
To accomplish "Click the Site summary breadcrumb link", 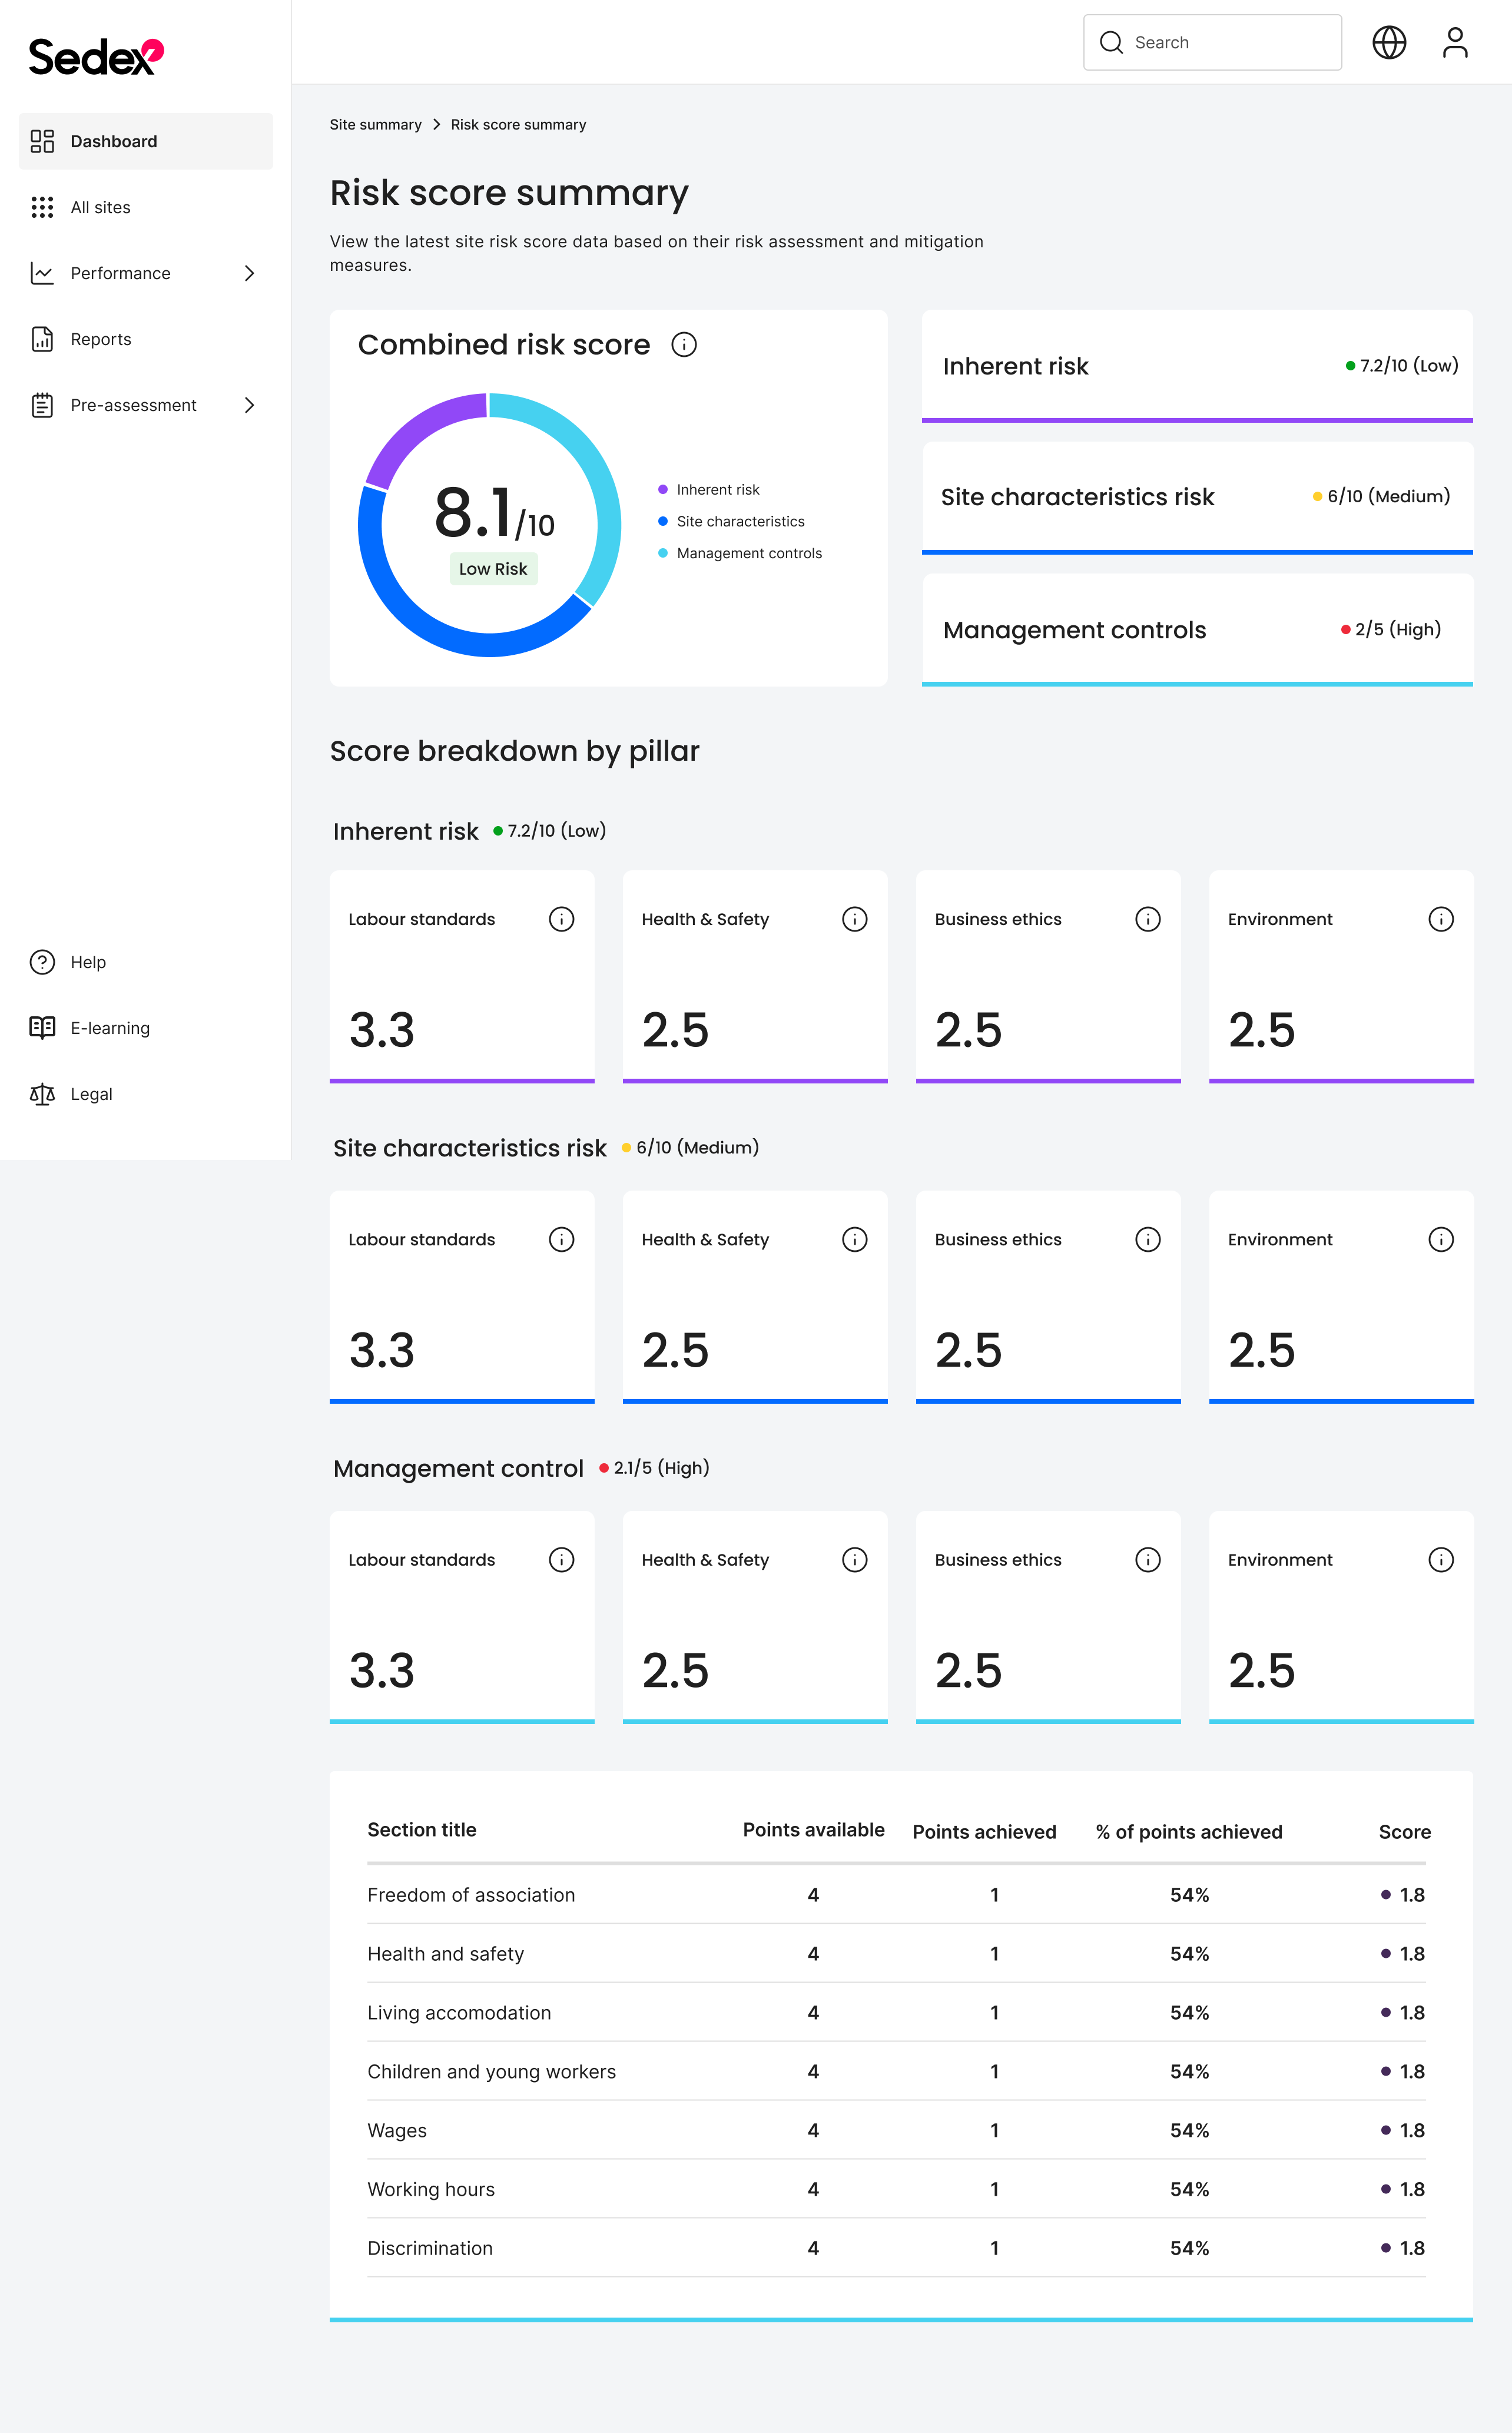I will [375, 125].
